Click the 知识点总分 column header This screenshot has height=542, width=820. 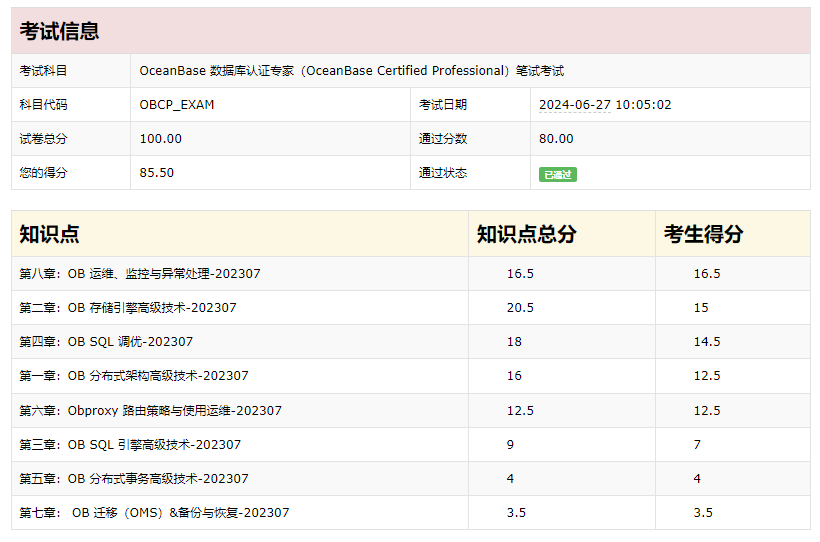[x=527, y=234]
